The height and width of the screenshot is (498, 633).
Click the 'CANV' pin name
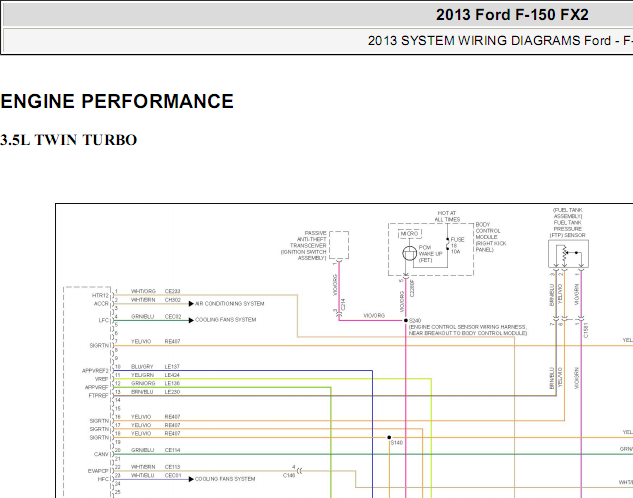101,454
